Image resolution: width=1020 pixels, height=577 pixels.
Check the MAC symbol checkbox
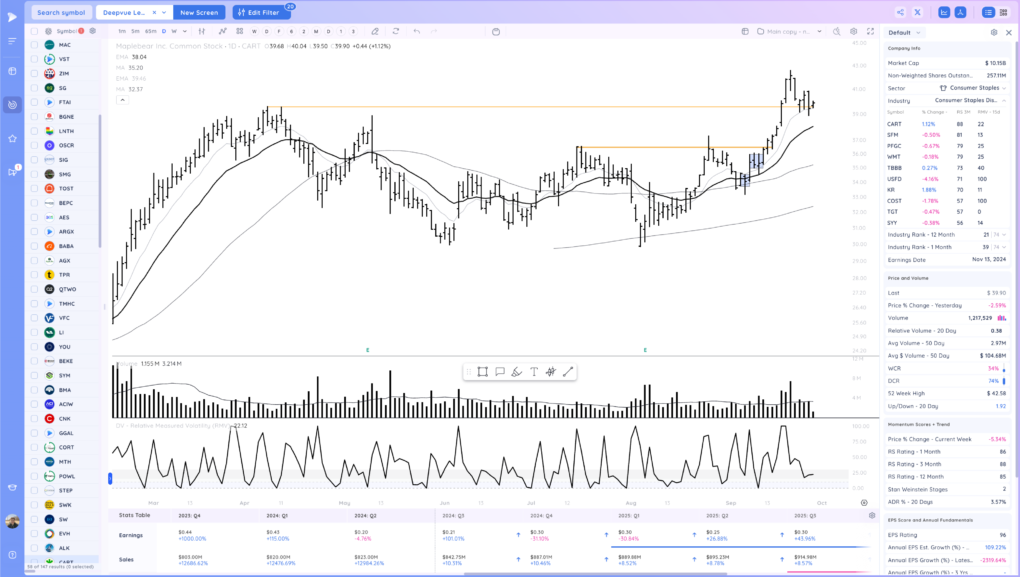35,45
